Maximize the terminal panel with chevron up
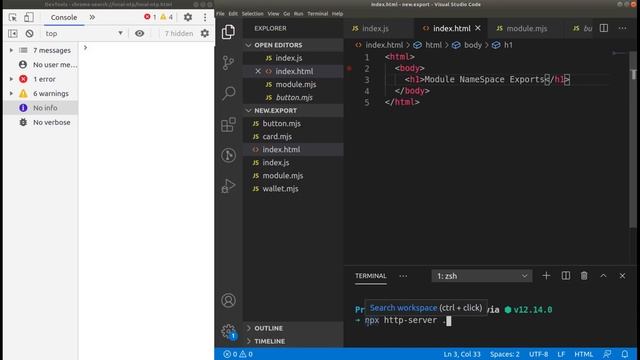The width and height of the screenshot is (640, 360). coord(603,276)
